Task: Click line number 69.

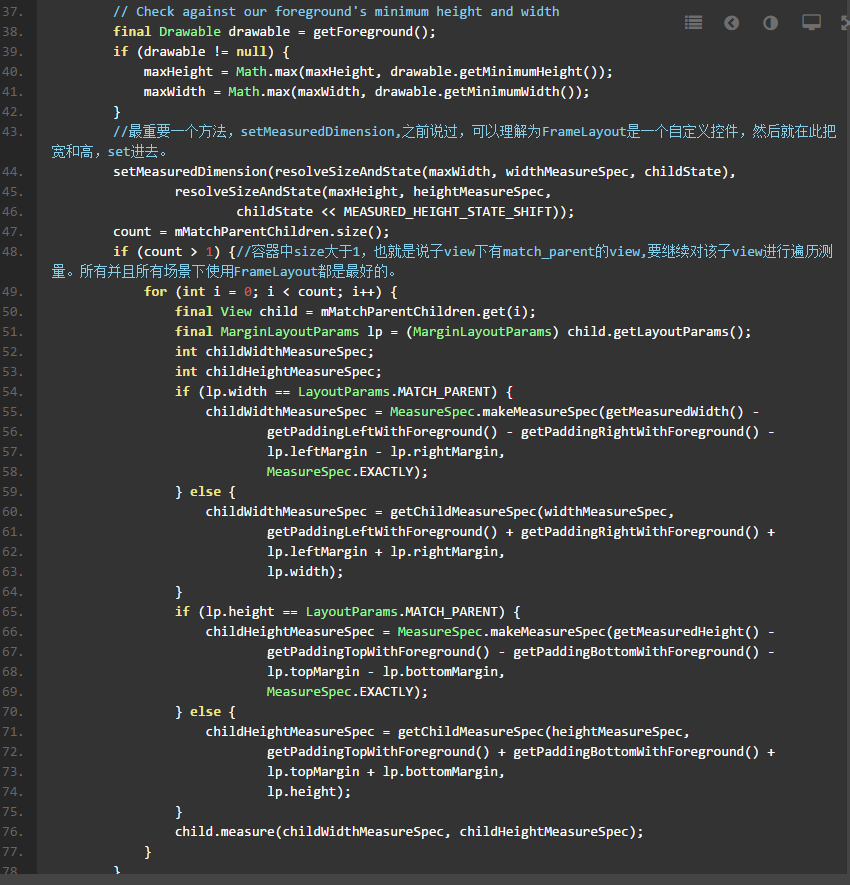Action: click(12, 692)
